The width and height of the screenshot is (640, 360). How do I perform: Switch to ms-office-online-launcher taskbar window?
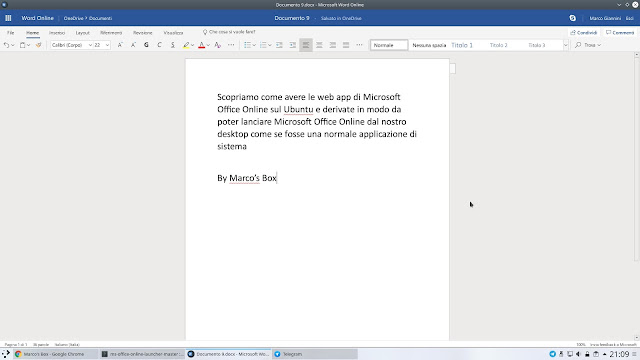[142, 354]
